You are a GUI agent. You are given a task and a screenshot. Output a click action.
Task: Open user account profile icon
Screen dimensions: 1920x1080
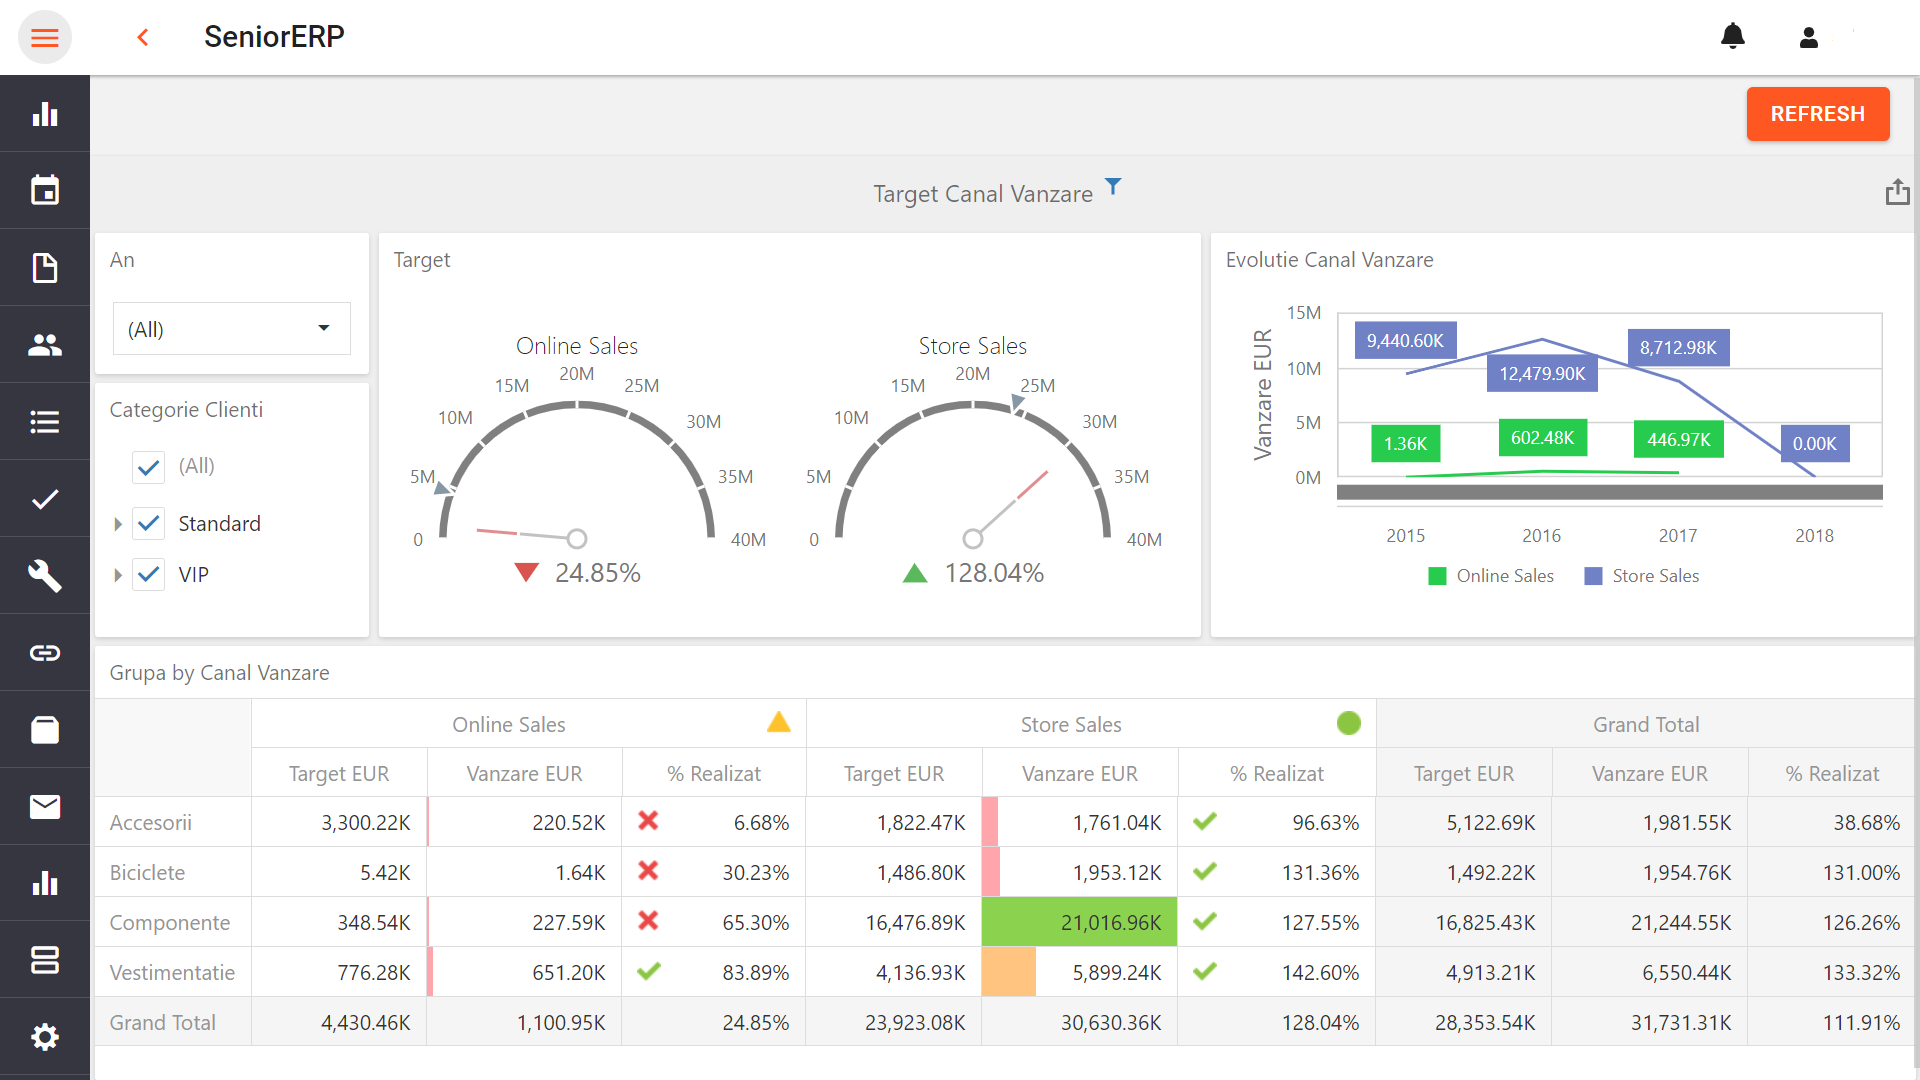[x=1808, y=38]
